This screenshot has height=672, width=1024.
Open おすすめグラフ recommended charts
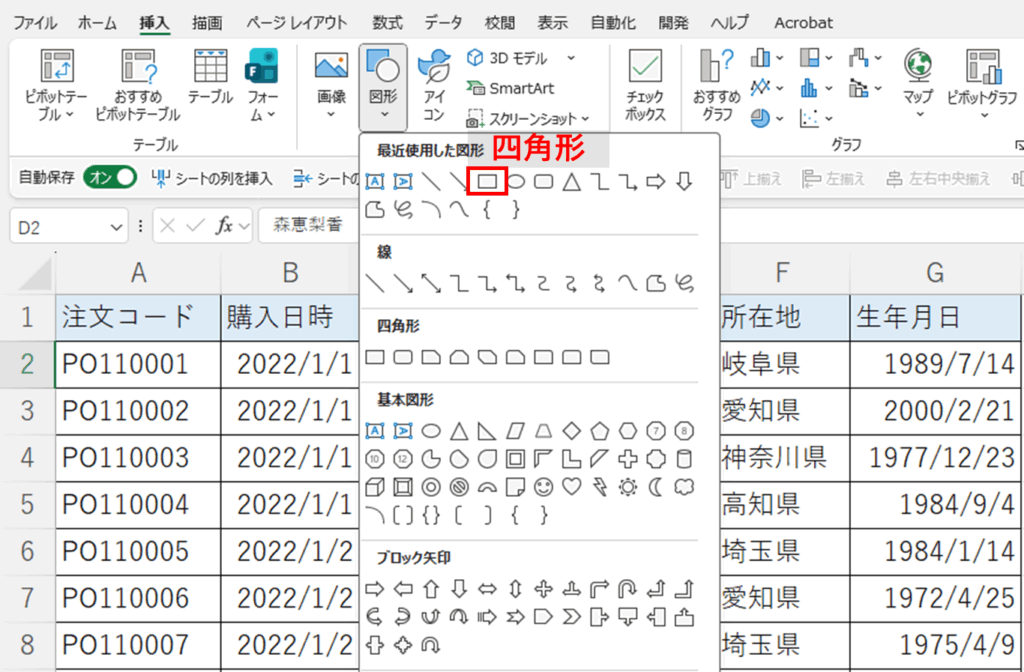717,85
